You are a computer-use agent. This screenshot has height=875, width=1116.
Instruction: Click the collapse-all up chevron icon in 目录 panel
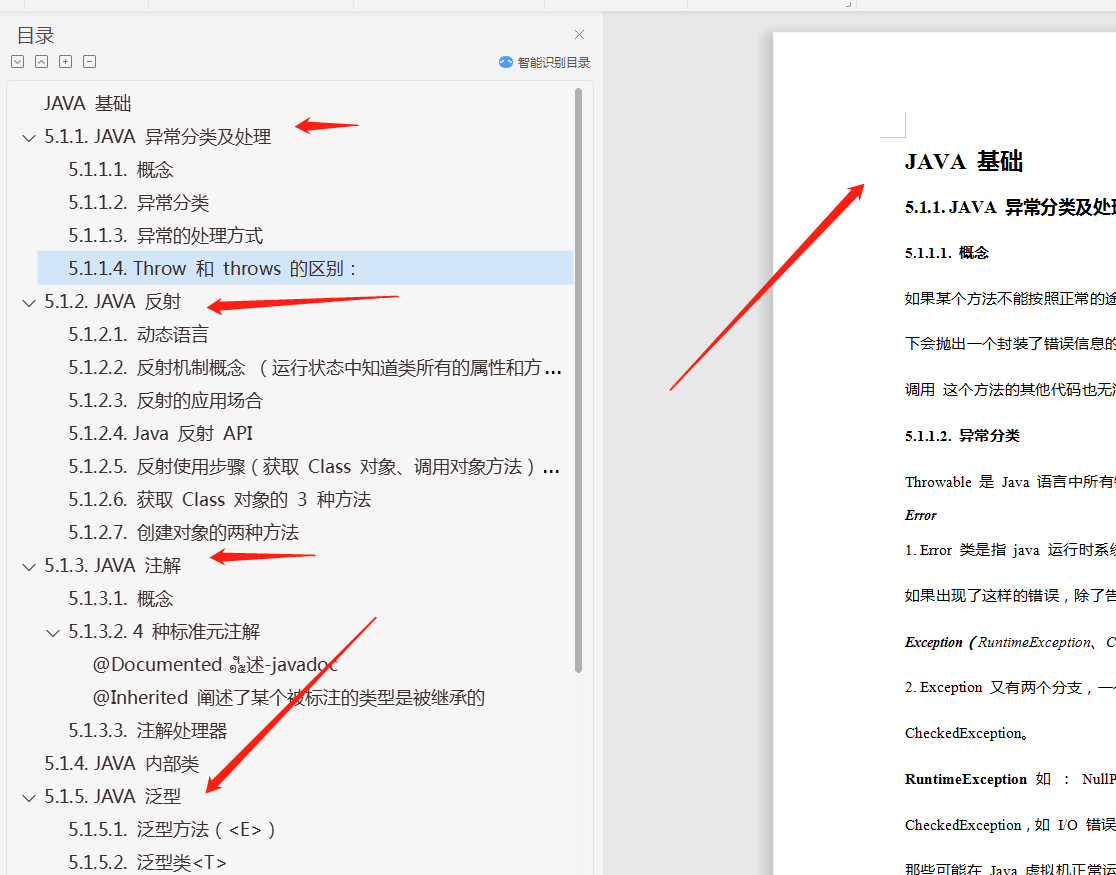click(42, 62)
